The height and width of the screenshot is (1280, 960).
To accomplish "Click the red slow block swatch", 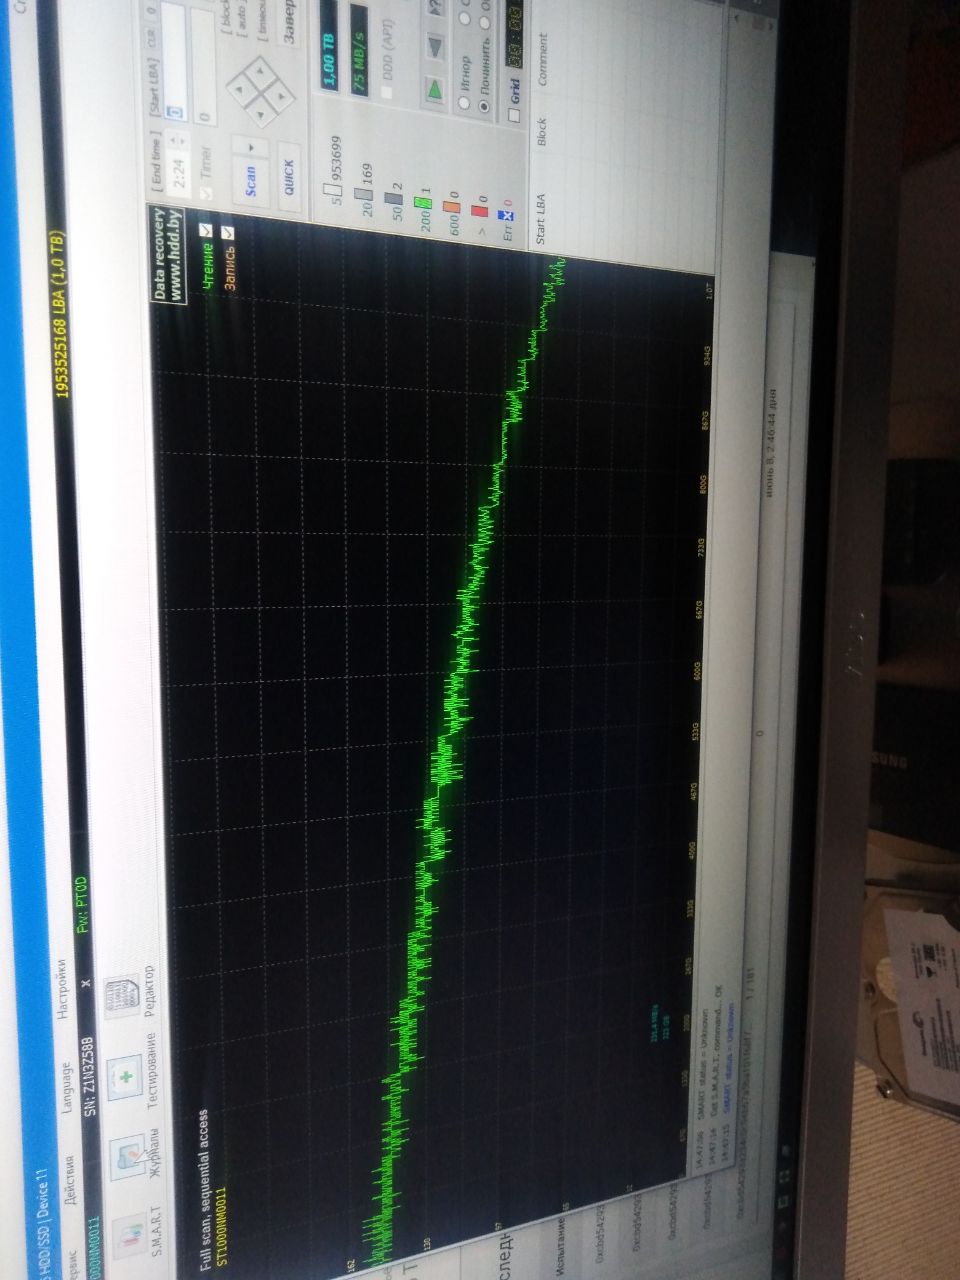I will [x=480, y=209].
